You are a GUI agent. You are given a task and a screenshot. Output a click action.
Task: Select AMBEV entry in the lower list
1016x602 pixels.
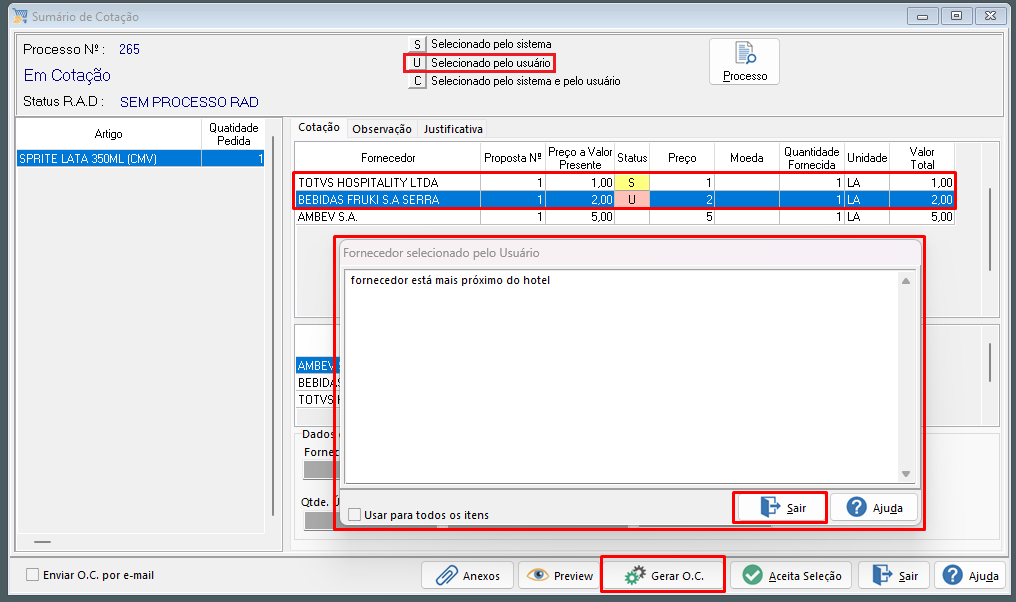316,365
